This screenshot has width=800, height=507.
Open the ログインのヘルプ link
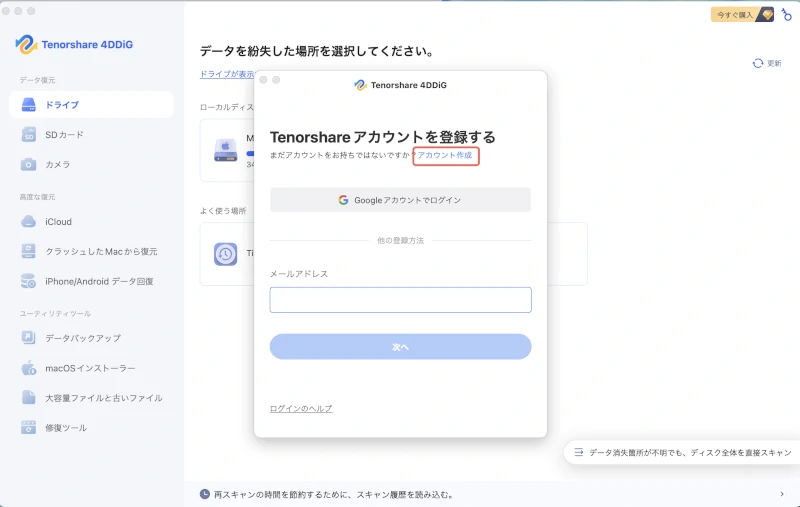pos(301,409)
